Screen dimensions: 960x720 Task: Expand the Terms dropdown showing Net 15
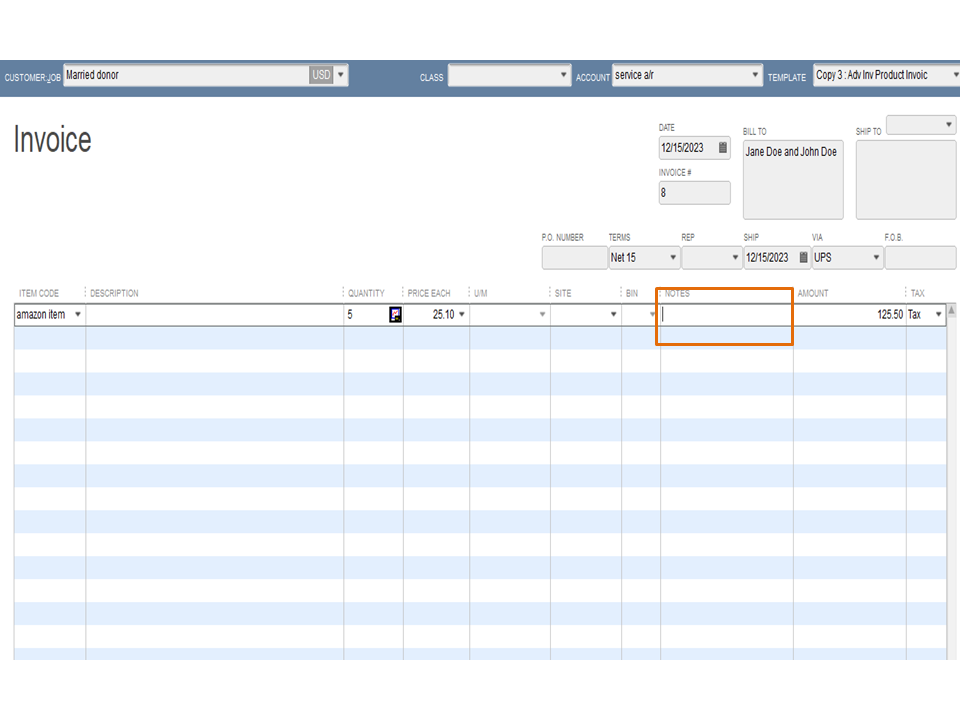click(x=673, y=257)
